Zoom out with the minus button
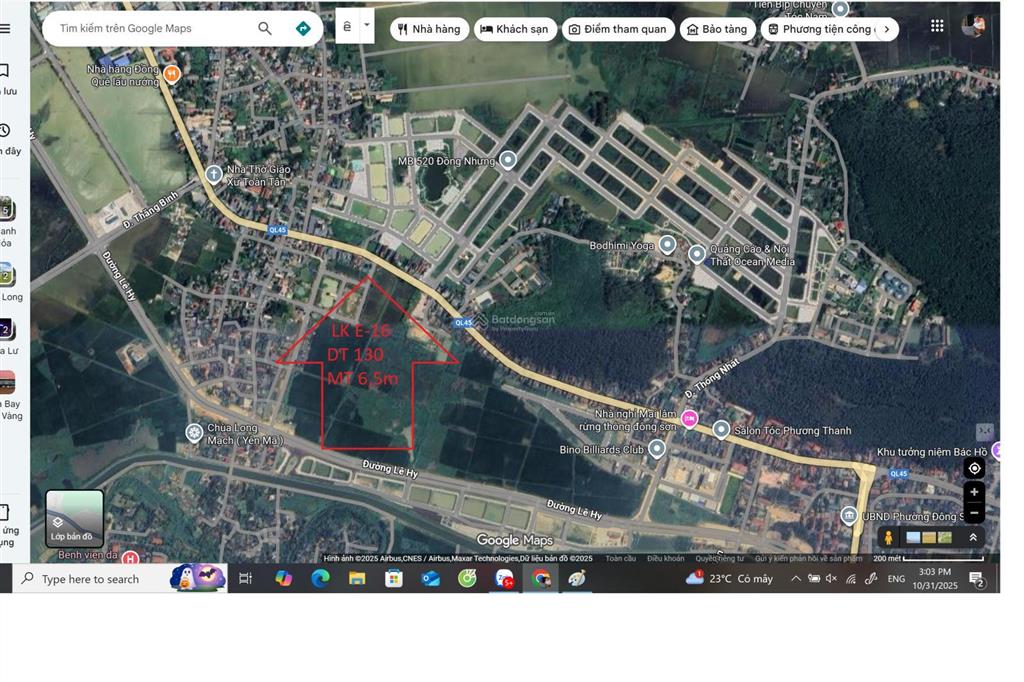Screen dimensions: 1024x682 coord(974,513)
